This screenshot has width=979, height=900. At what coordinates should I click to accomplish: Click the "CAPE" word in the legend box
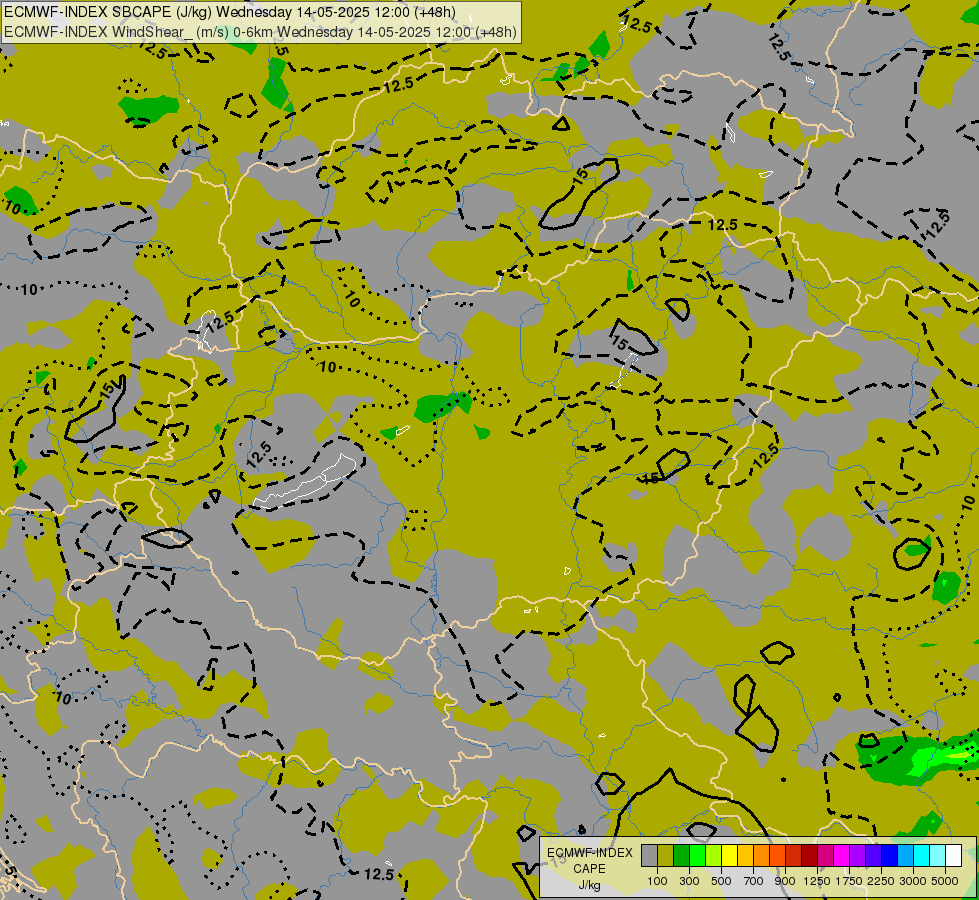tap(589, 869)
